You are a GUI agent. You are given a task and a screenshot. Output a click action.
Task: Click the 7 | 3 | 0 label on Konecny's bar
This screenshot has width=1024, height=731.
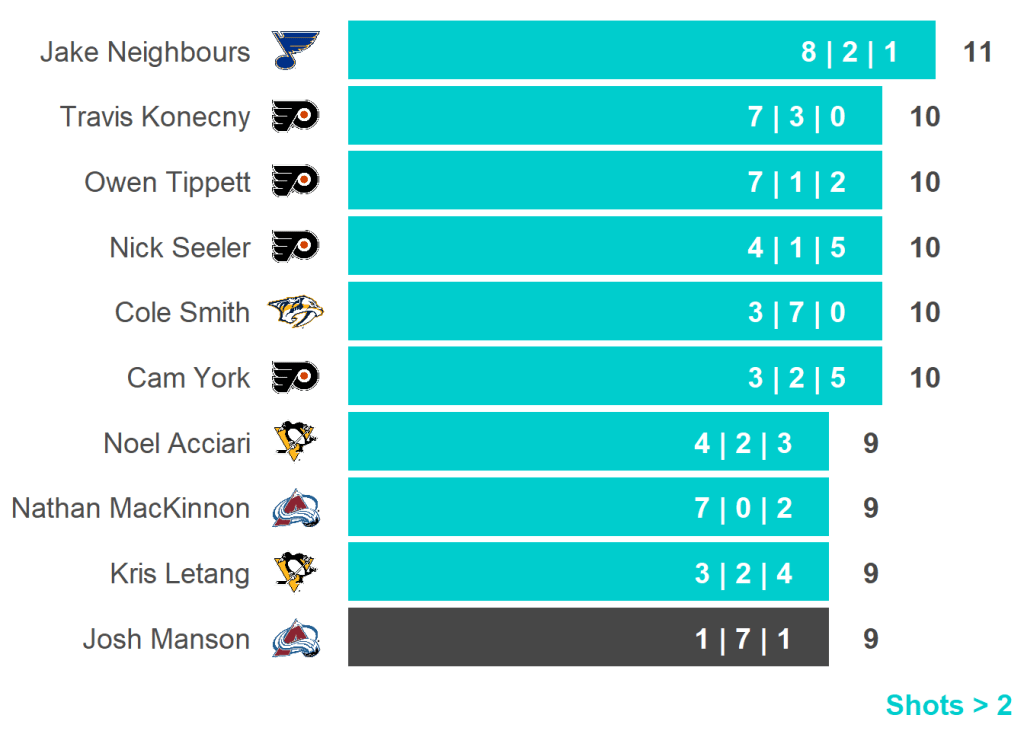click(797, 117)
